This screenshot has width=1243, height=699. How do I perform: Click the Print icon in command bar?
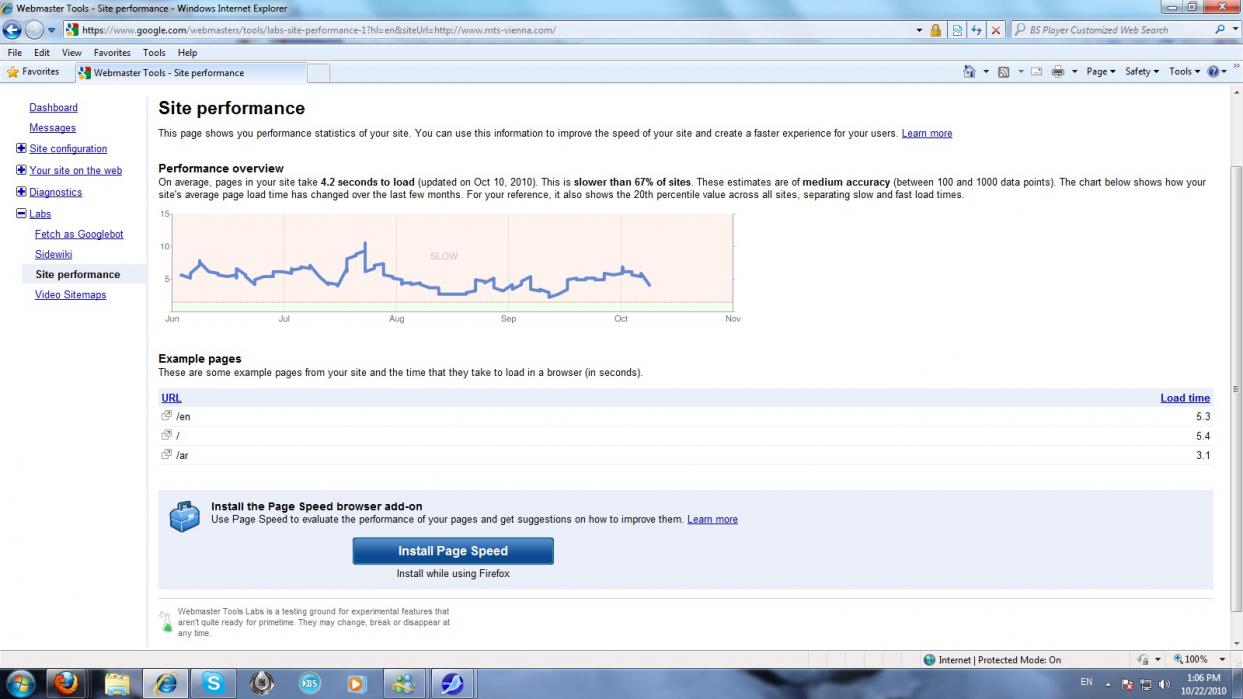click(x=1058, y=72)
